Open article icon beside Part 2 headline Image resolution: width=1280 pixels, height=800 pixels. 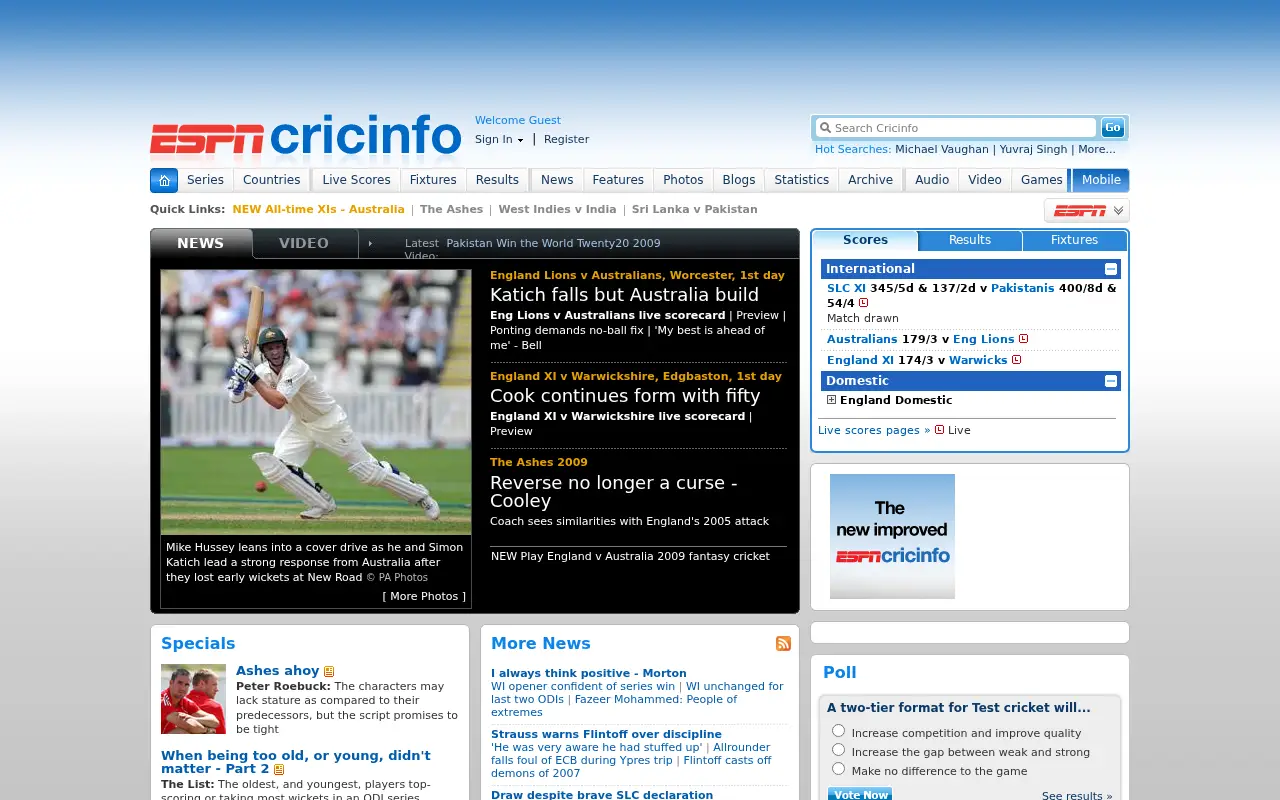click(x=279, y=769)
